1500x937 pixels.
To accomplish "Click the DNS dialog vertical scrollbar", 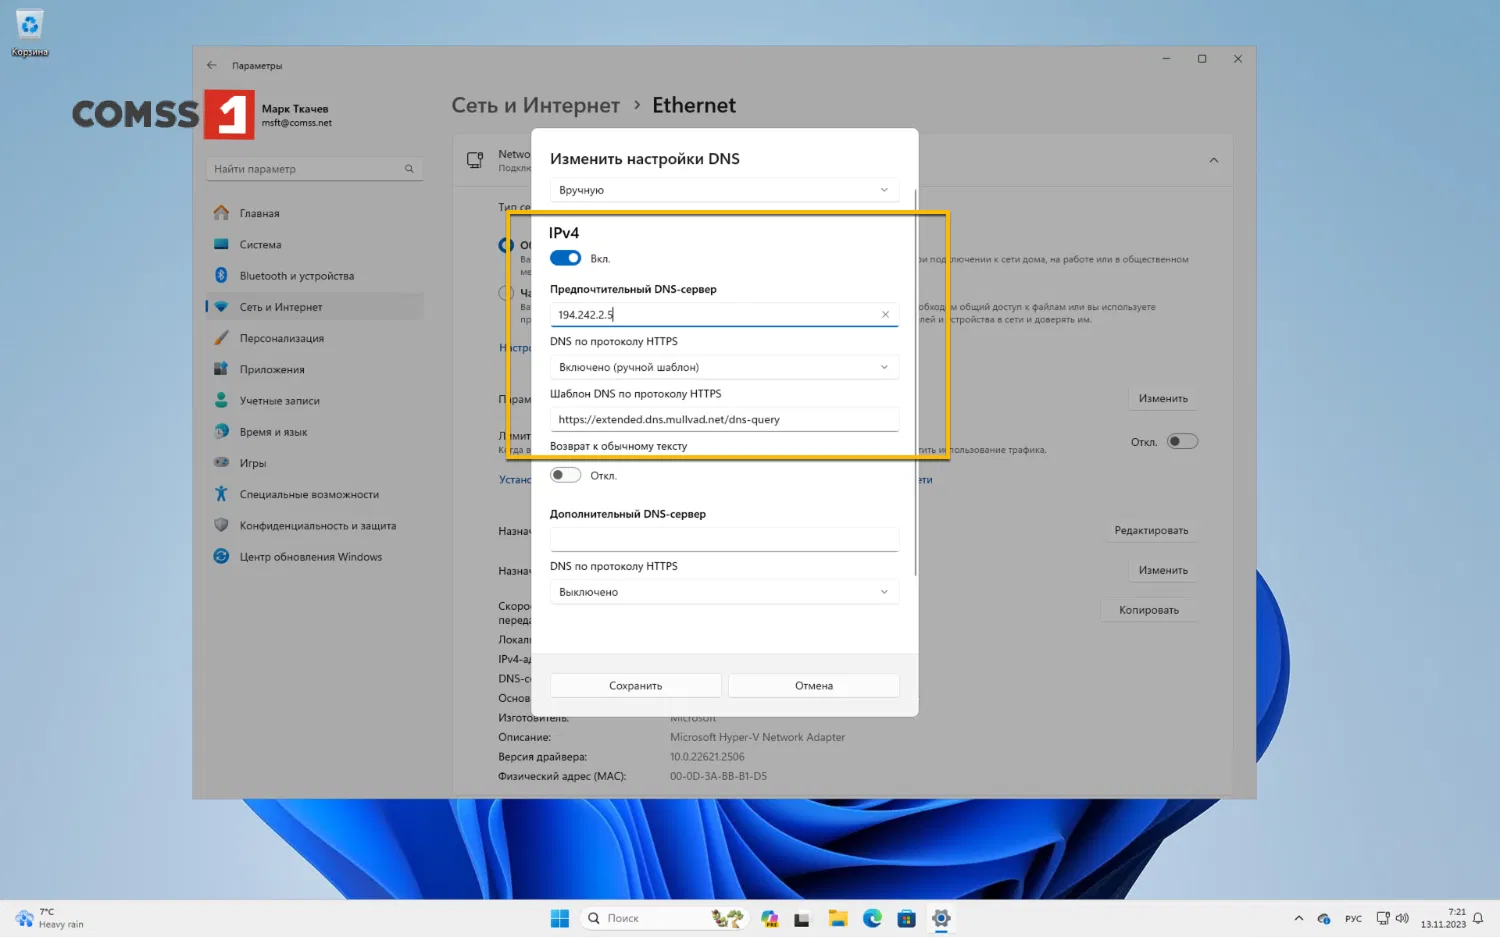I will pyautogui.click(x=916, y=380).
